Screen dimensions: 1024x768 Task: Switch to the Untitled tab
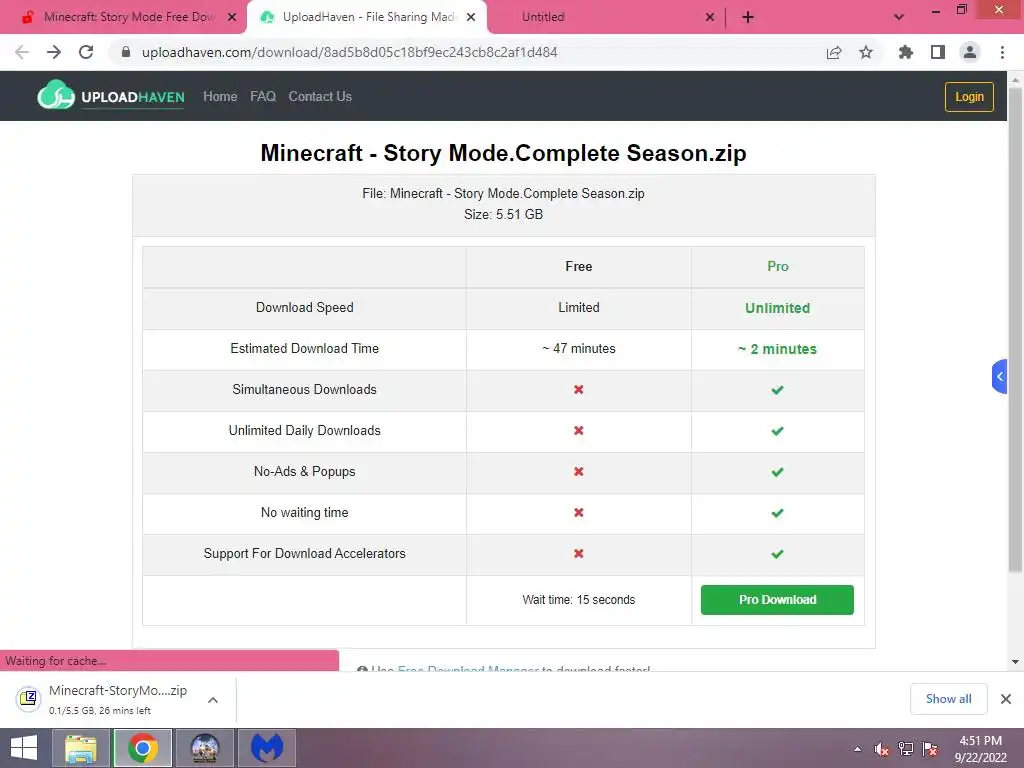(x=607, y=17)
